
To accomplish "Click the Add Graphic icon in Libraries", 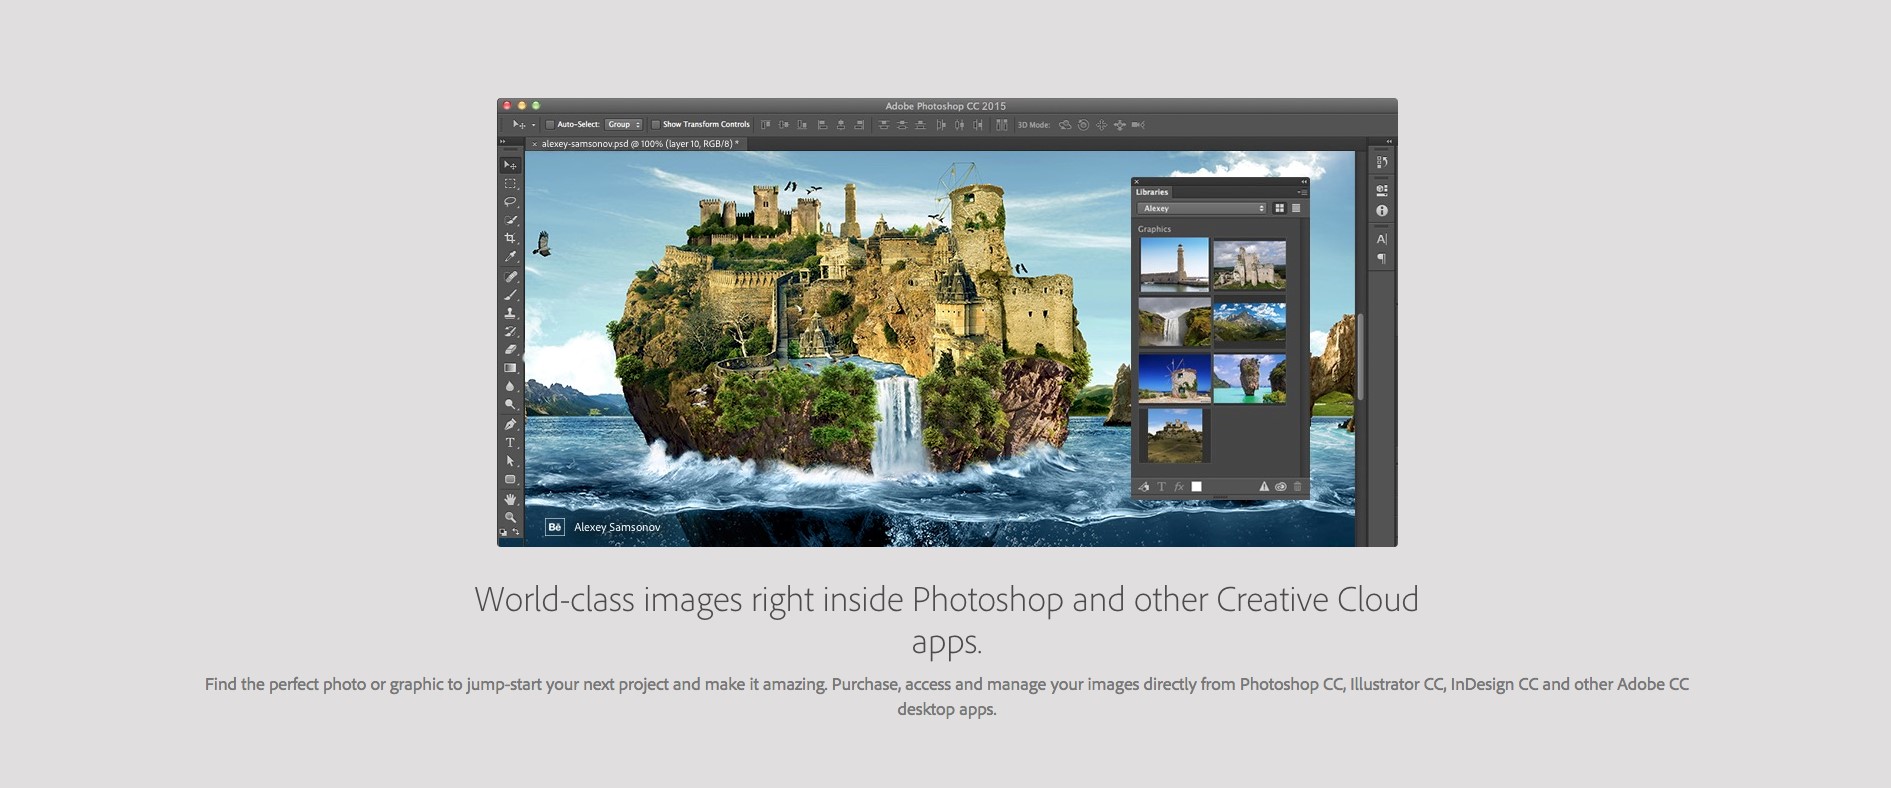I will pyautogui.click(x=1144, y=487).
